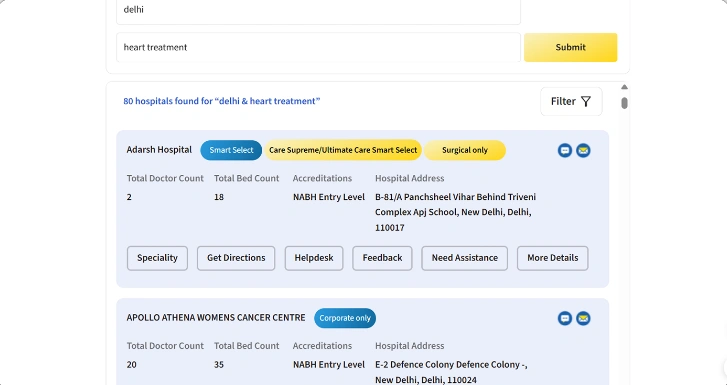
Task: Open email icon for Adarsh Hospital
Action: tap(583, 150)
